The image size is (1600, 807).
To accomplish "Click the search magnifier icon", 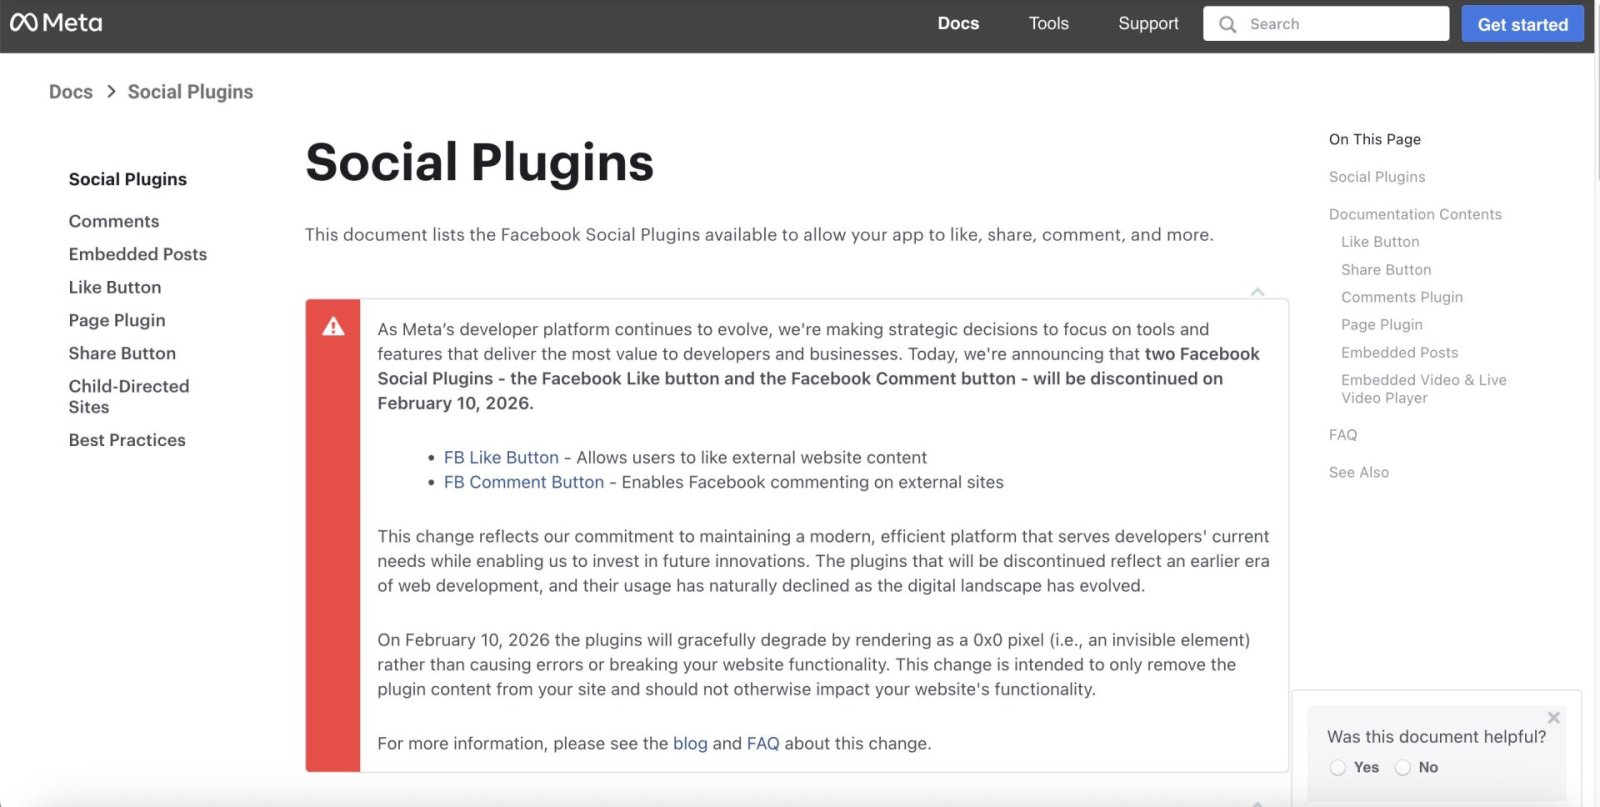I will pos(1227,24).
